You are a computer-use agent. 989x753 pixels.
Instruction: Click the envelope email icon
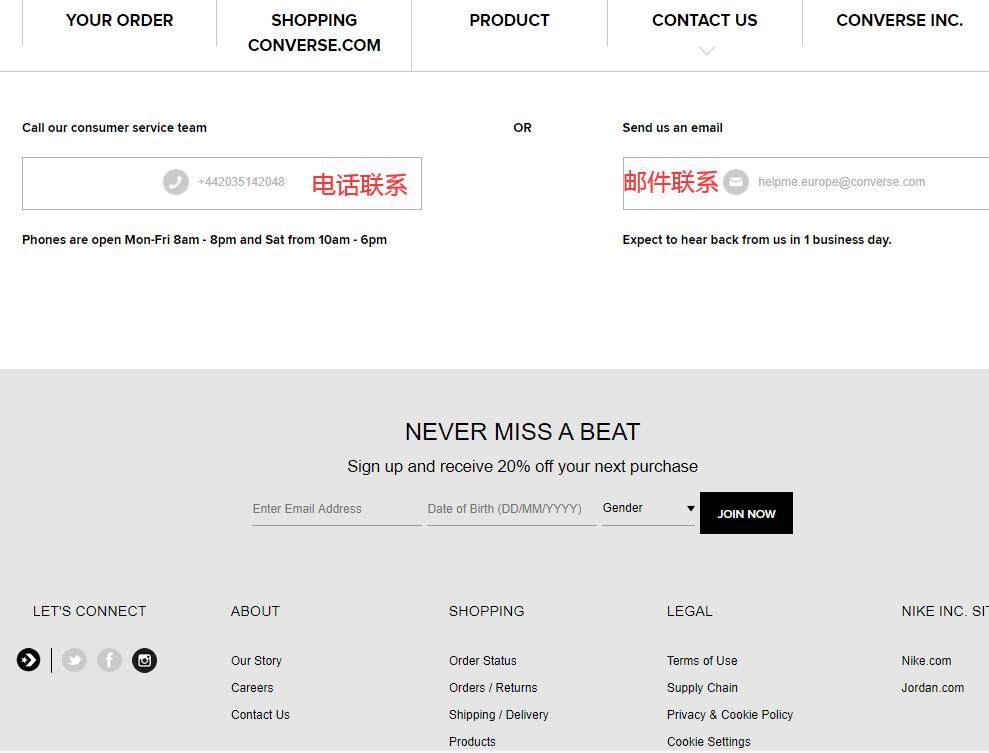(x=735, y=182)
